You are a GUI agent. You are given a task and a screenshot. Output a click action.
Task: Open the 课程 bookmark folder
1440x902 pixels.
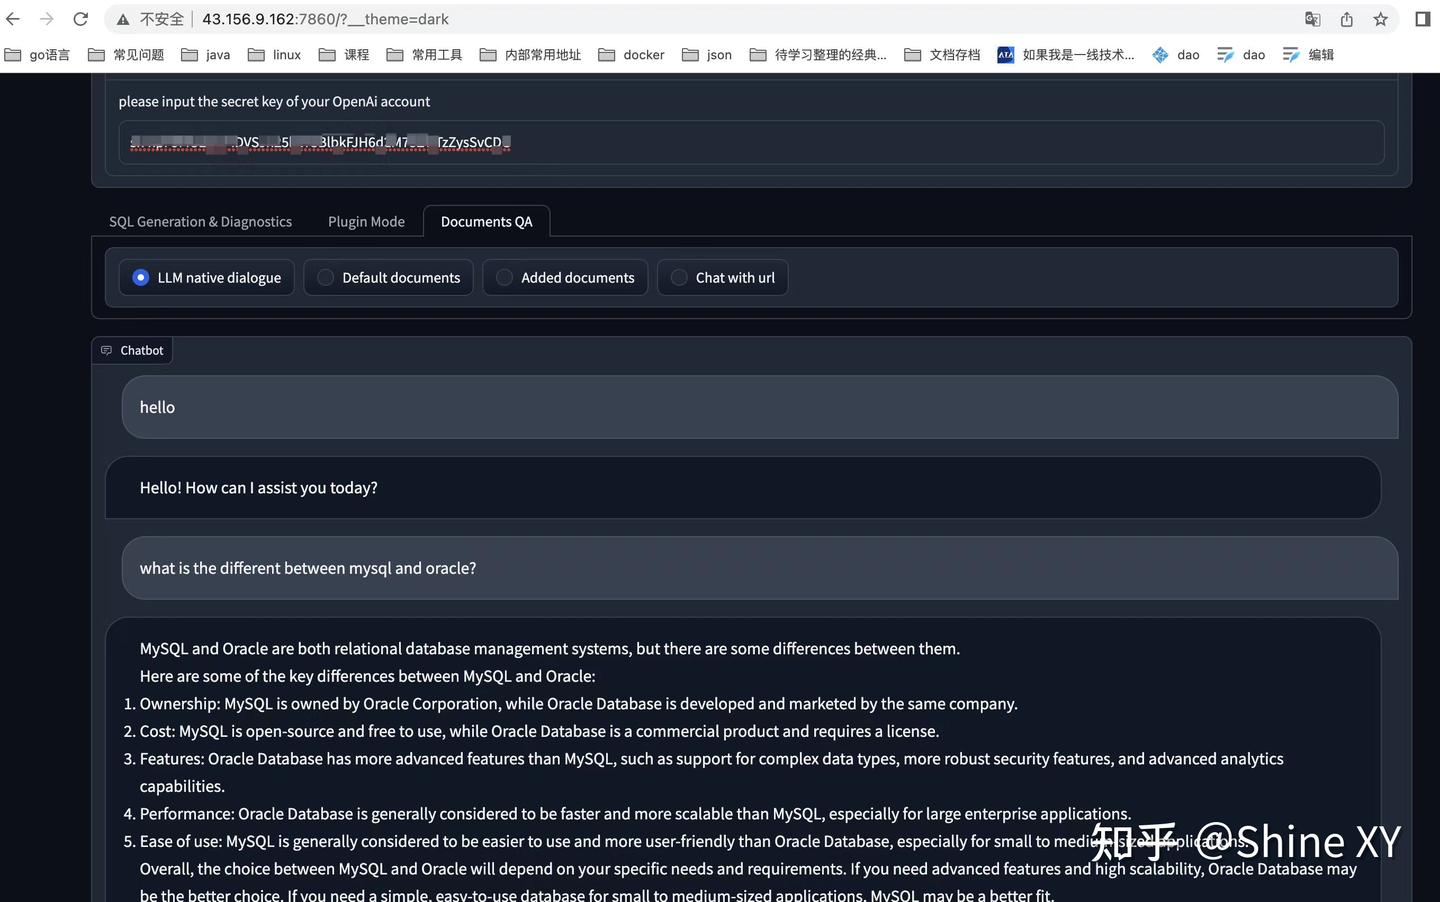[x=344, y=55]
